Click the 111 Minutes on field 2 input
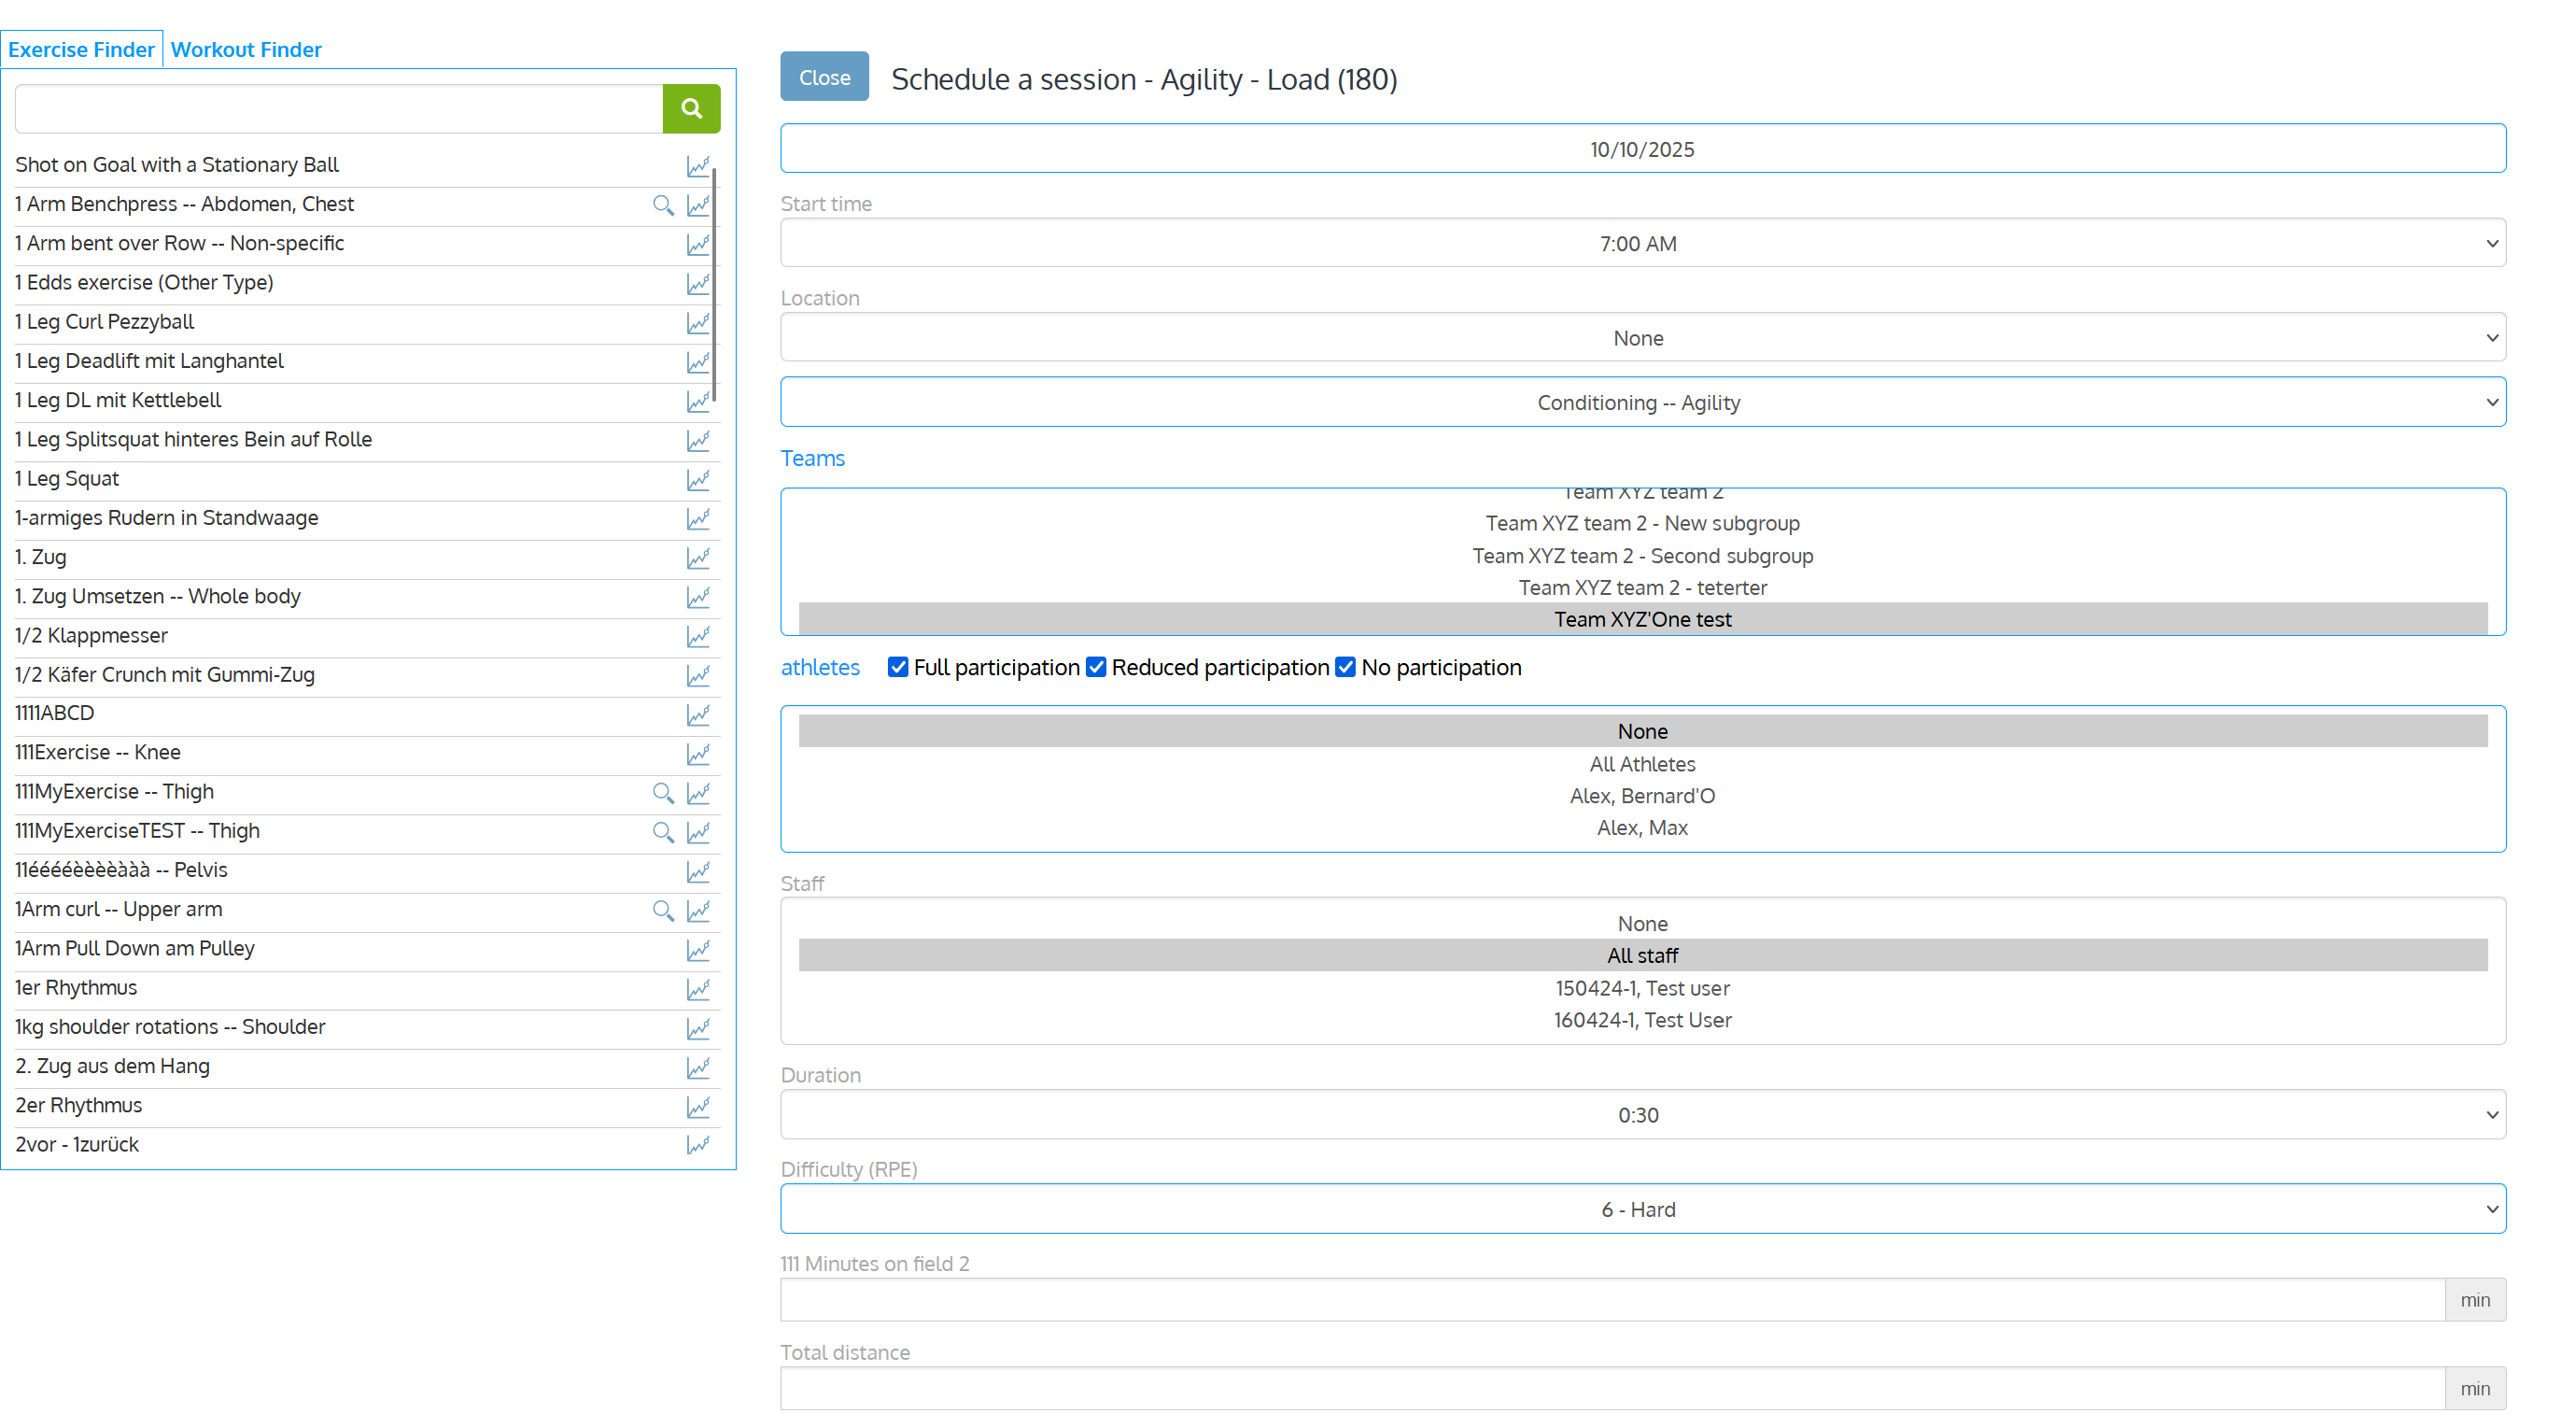 pos(1612,1299)
